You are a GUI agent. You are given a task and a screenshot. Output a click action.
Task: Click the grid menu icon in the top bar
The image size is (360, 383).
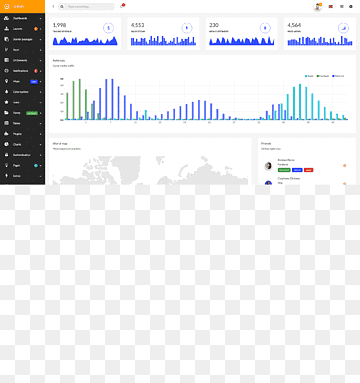342,6
